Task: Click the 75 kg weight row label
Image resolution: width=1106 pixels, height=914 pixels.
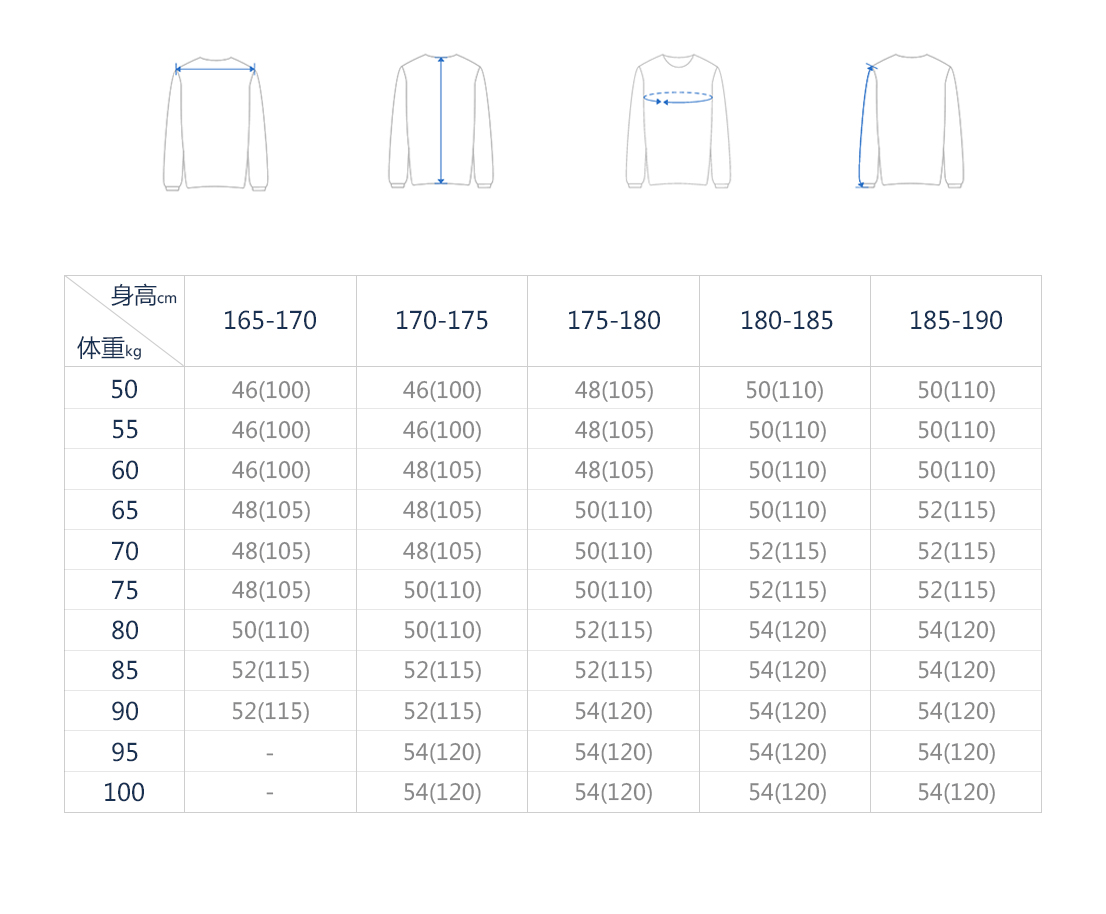Action: (x=125, y=591)
